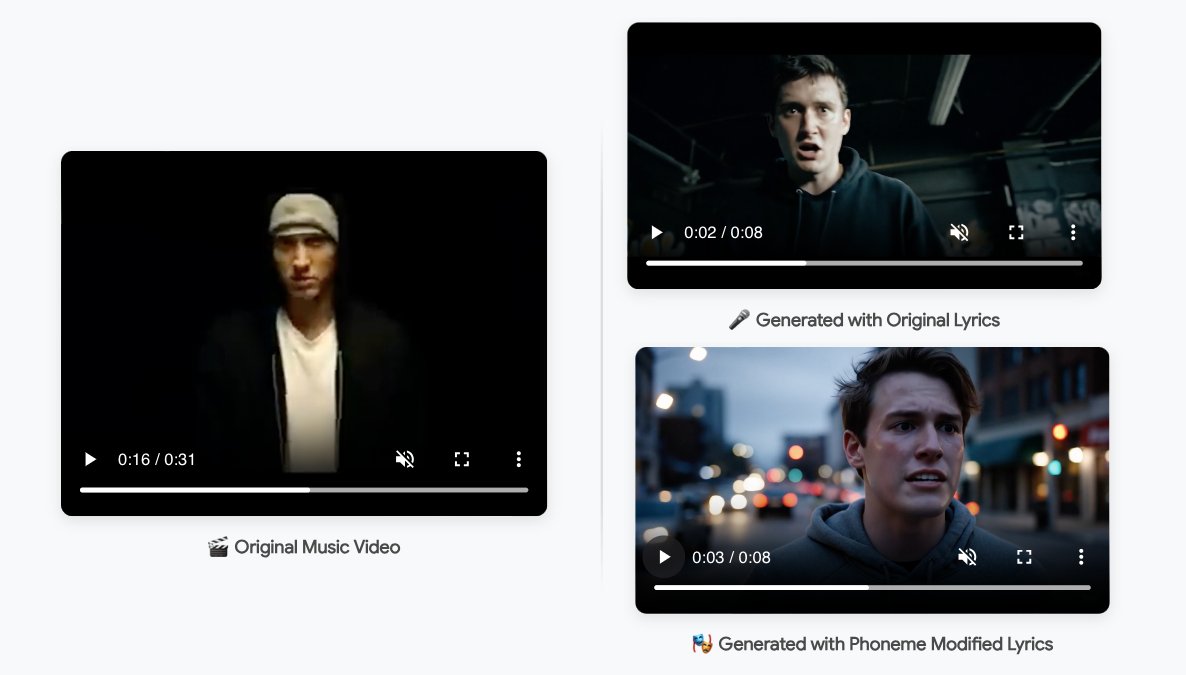Open three-dot menu on Original Lyrics video
Screen dimensions: 1186x675
click(1072, 232)
